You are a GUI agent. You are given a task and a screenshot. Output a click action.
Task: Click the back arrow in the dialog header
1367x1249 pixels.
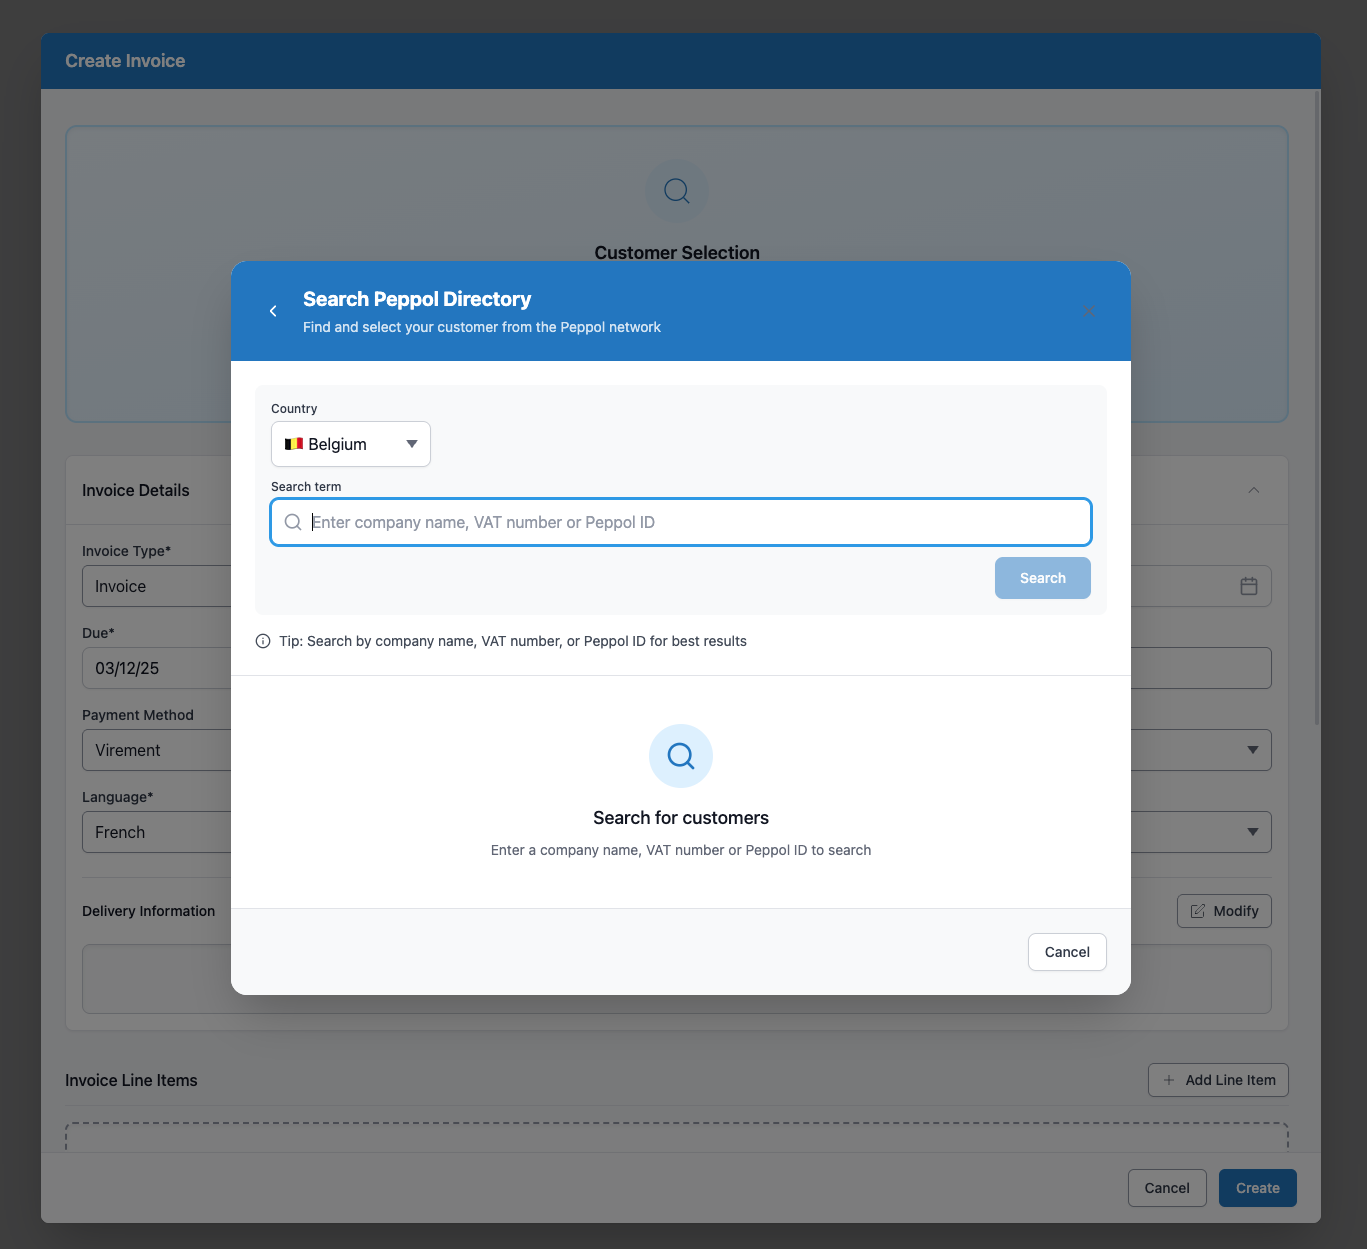point(273,311)
